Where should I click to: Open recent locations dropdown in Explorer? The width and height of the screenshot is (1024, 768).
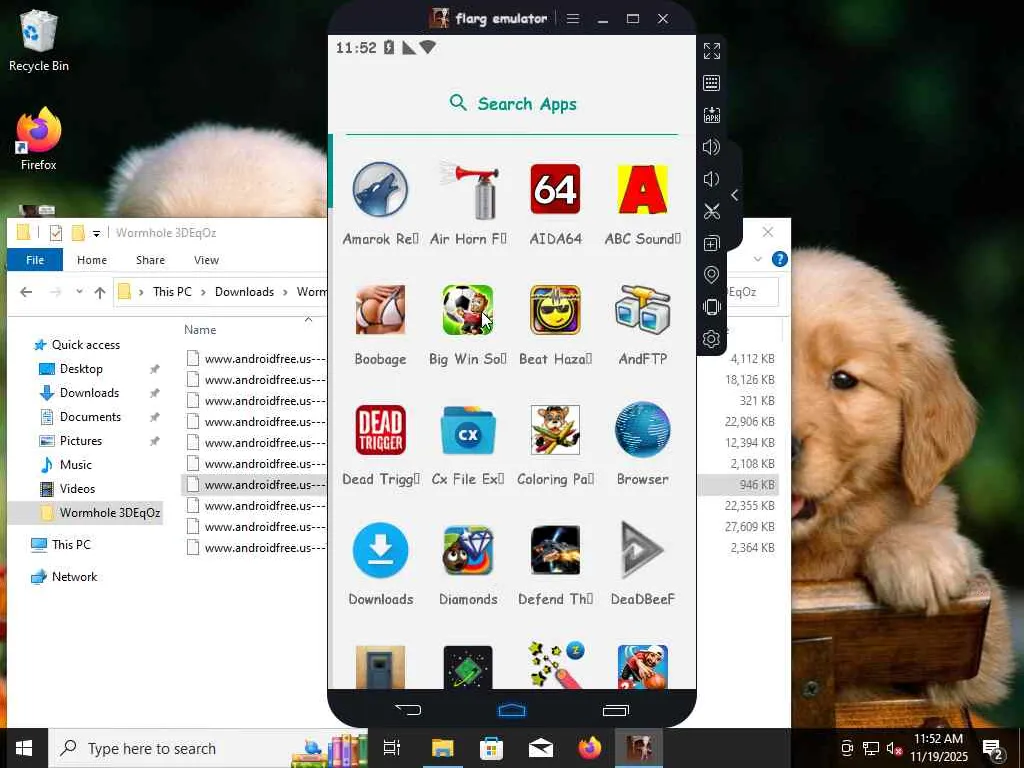[x=79, y=292]
